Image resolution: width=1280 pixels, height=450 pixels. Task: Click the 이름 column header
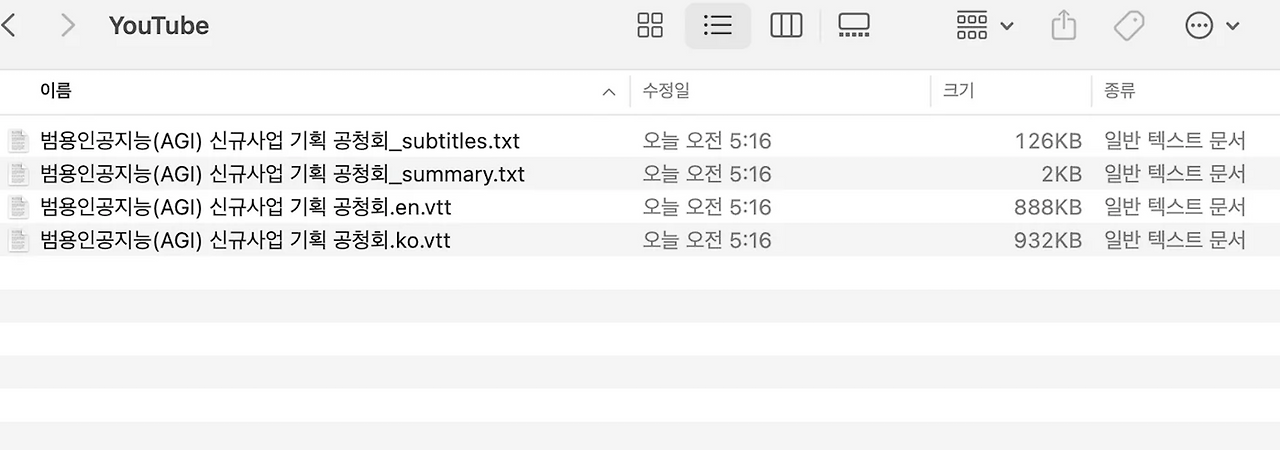55,91
